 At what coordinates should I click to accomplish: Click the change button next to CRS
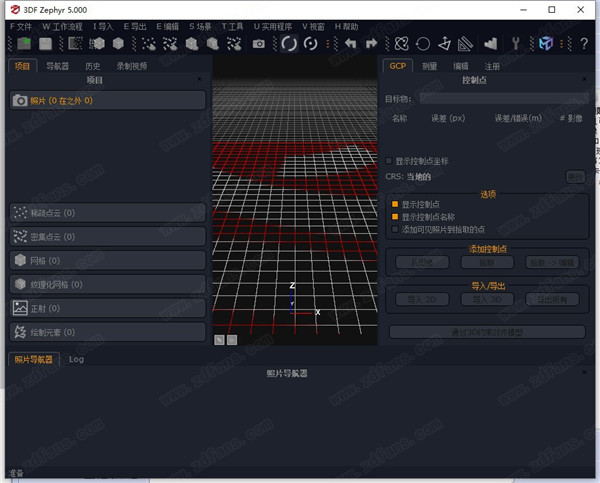click(x=576, y=176)
